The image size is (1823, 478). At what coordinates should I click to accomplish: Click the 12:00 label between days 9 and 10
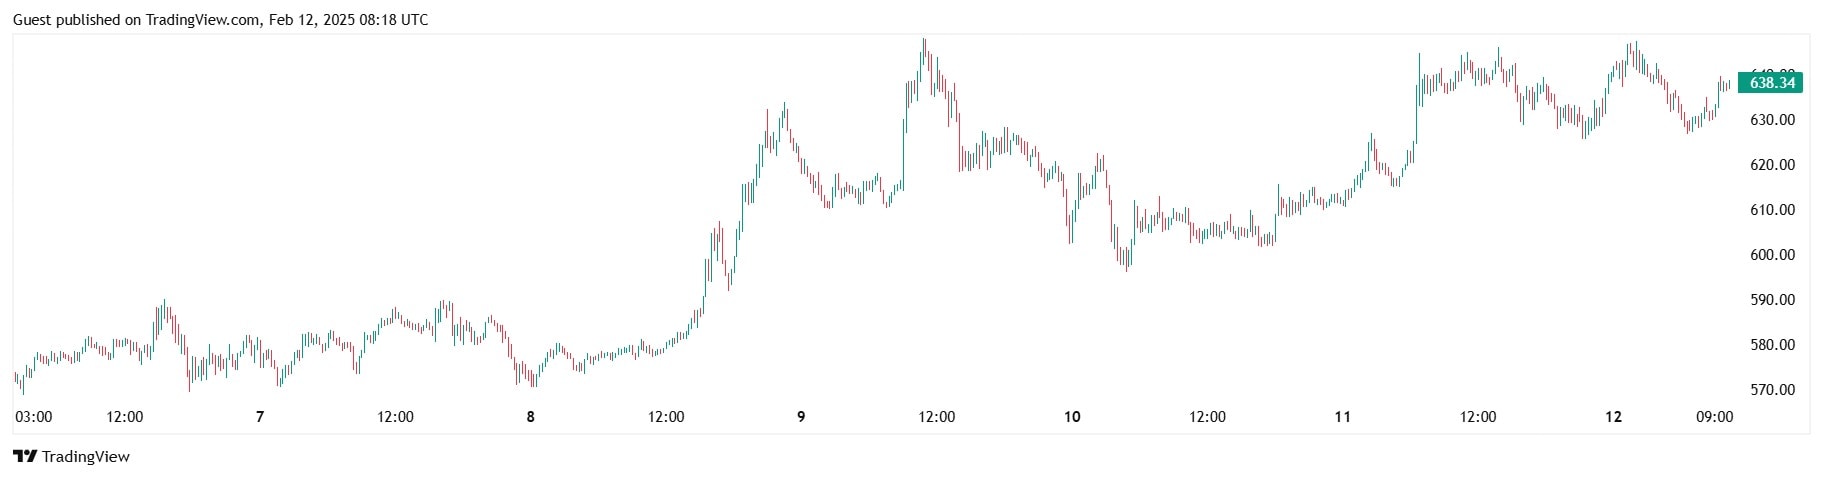tap(937, 417)
